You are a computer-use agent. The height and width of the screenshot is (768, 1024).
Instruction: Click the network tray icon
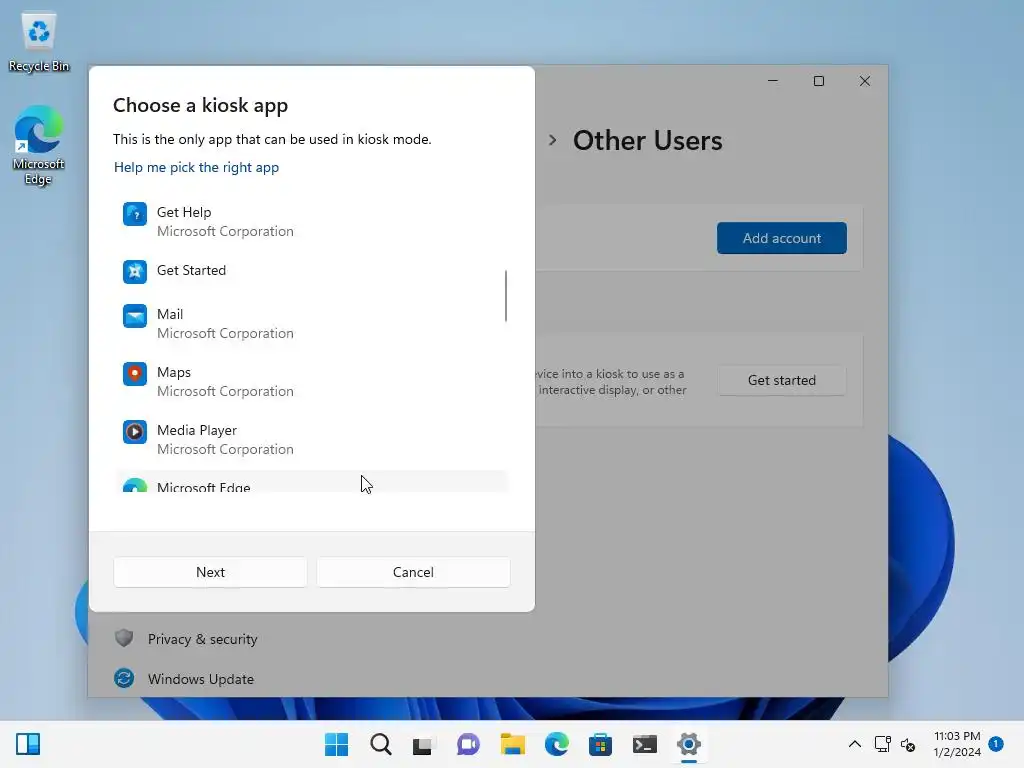tap(883, 744)
